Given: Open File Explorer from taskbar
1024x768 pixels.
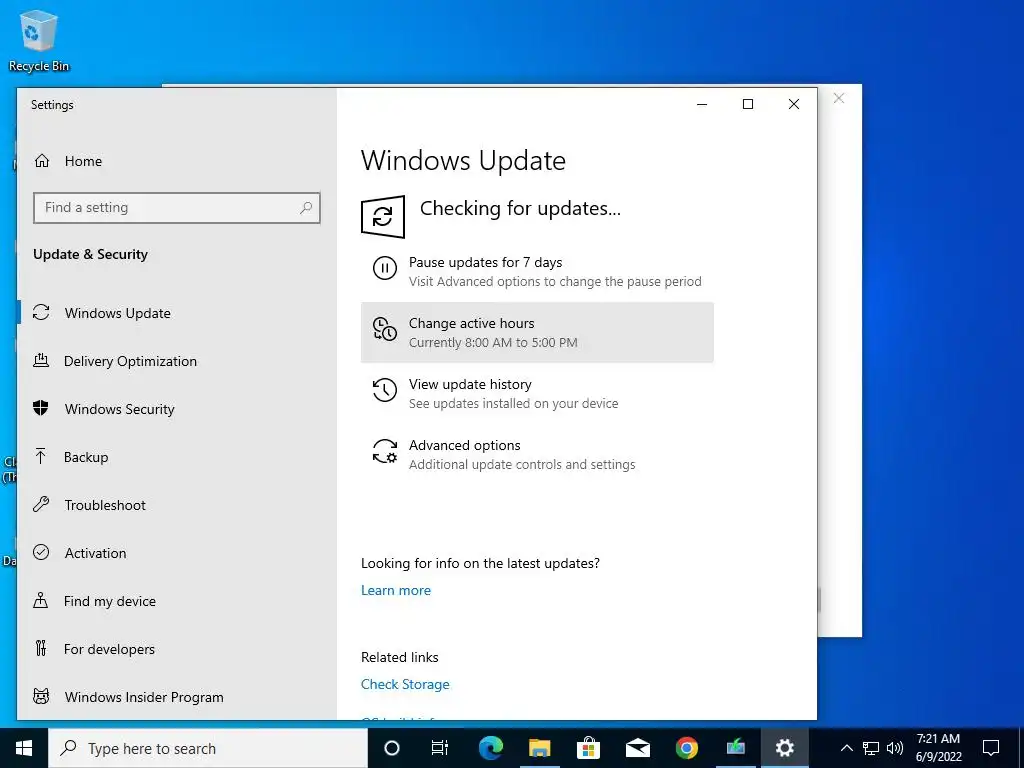Looking at the screenshot, I should 539,748.
